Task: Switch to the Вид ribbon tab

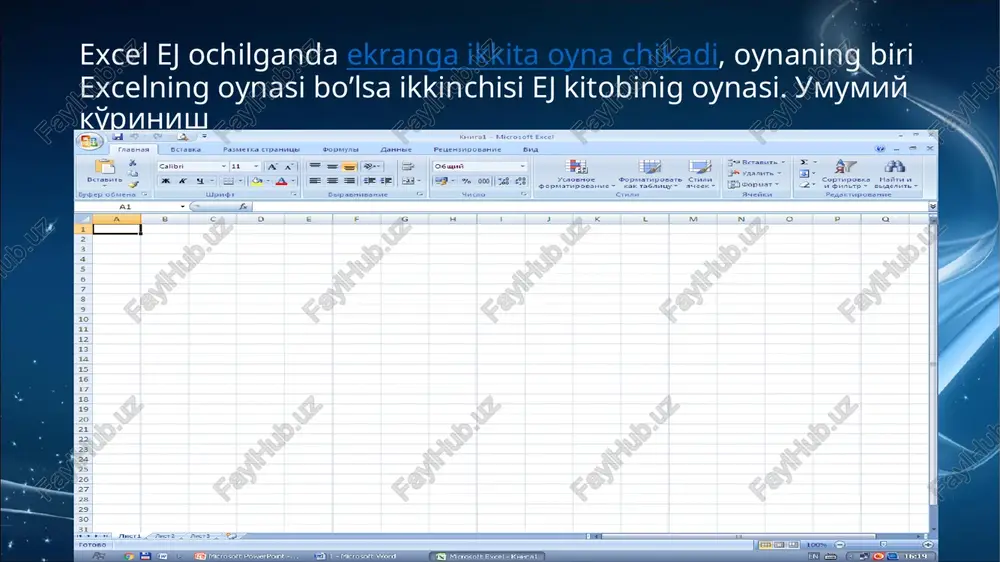Action: coord(531,149)
